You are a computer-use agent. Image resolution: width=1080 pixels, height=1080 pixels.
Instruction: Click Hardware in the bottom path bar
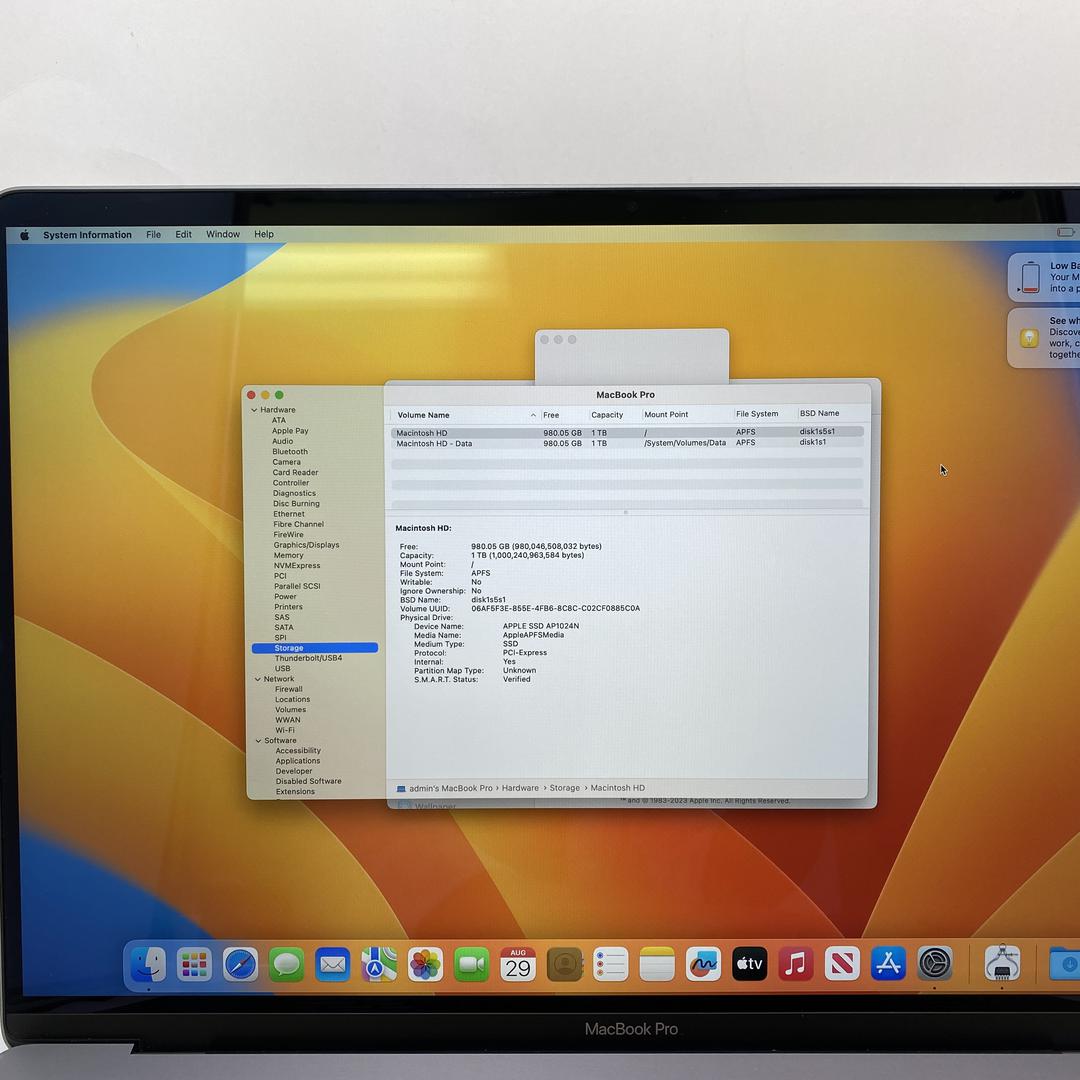pos(520,788)
